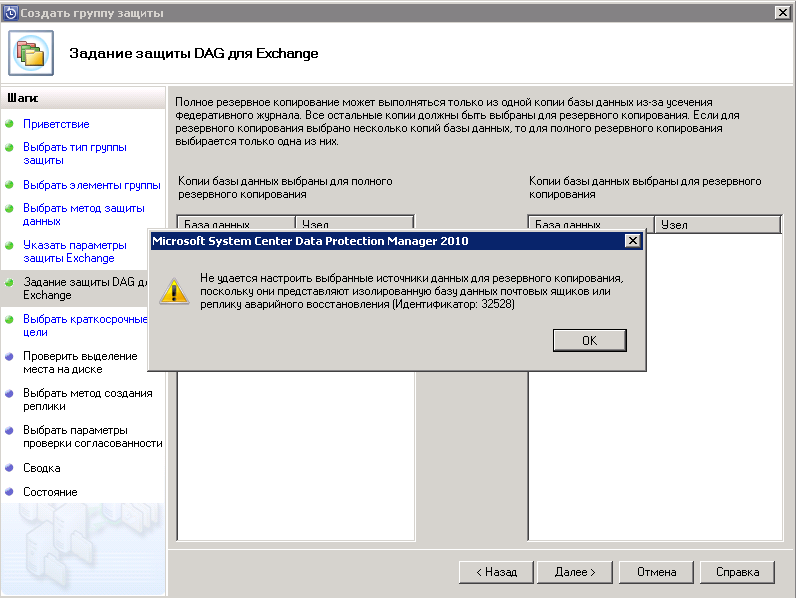Image resolution: width=796 pixels, height=598 pixels.
Task: Open the Приветствие step
Action: coord(56,124)
